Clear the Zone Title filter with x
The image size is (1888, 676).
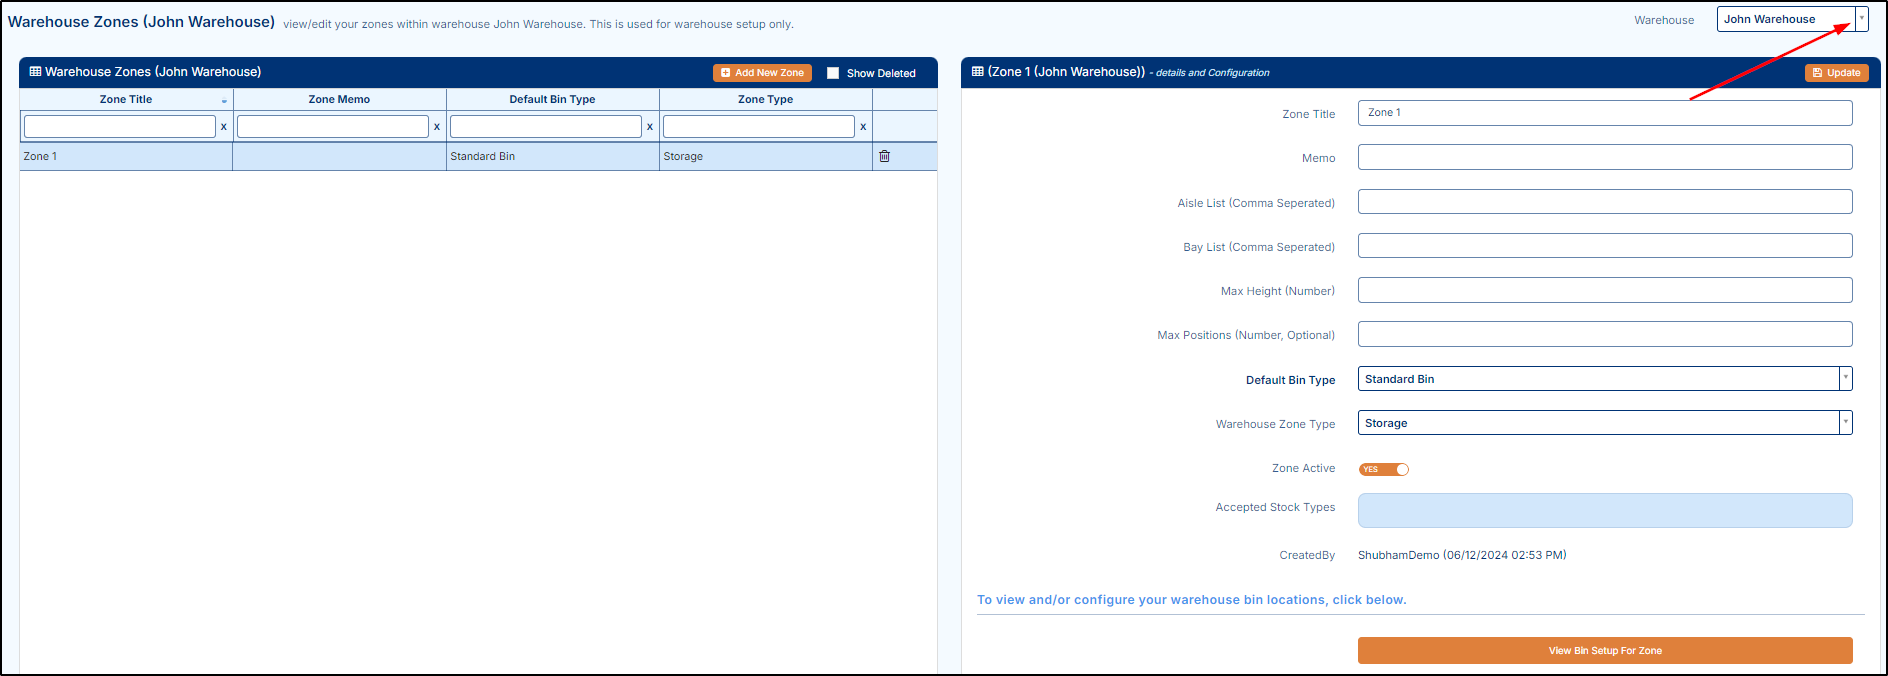point(224,127)
